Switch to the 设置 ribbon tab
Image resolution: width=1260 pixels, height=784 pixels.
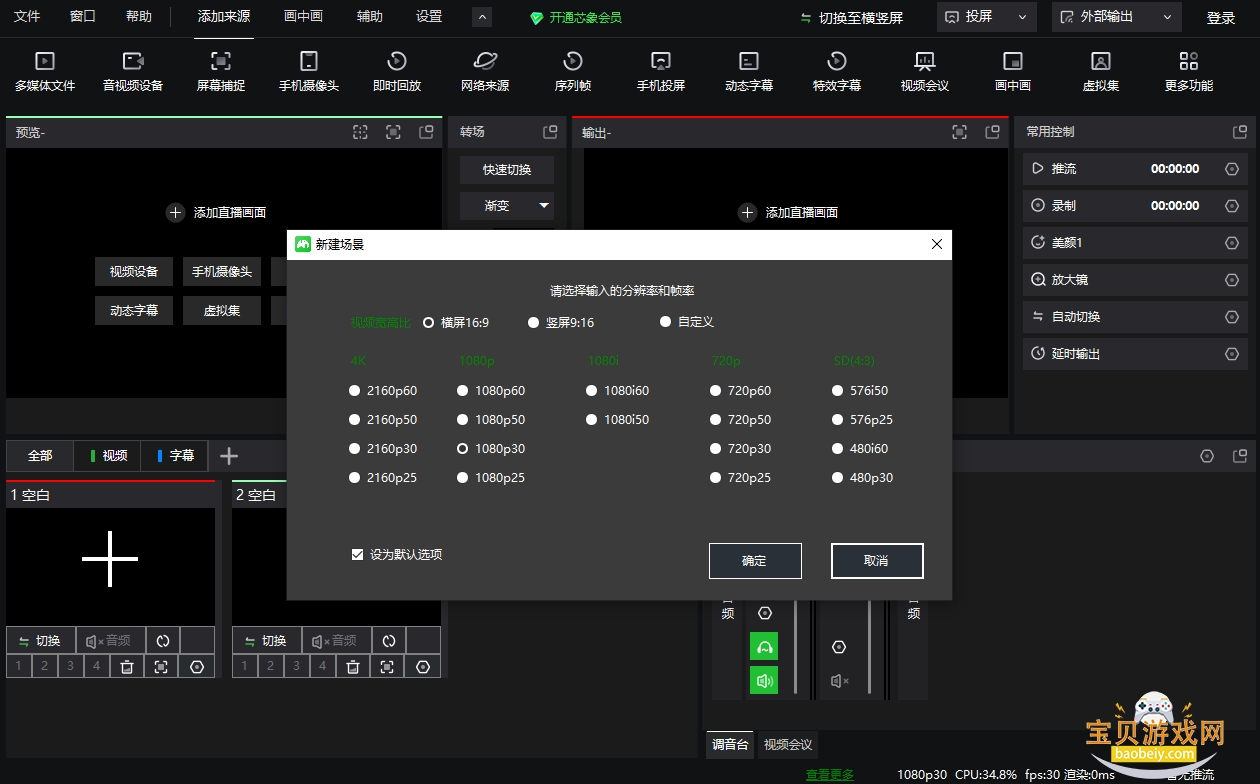(x=429, y=17)
